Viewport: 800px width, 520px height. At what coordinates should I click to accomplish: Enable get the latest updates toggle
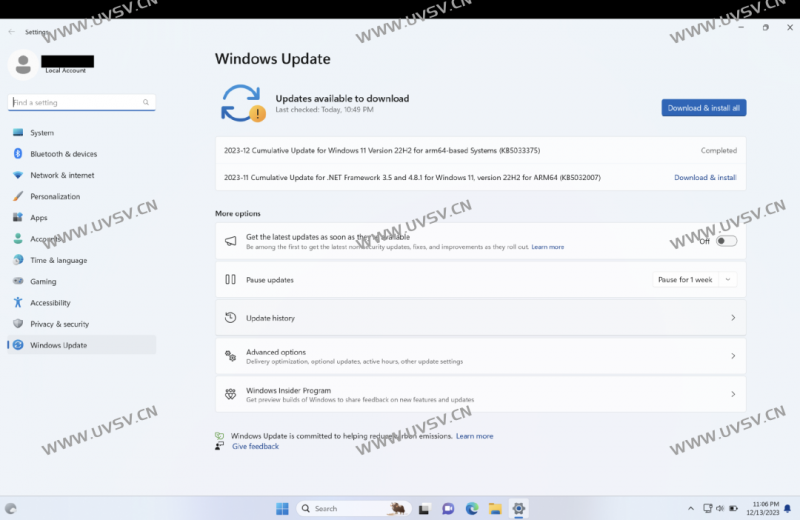(726, 241)
